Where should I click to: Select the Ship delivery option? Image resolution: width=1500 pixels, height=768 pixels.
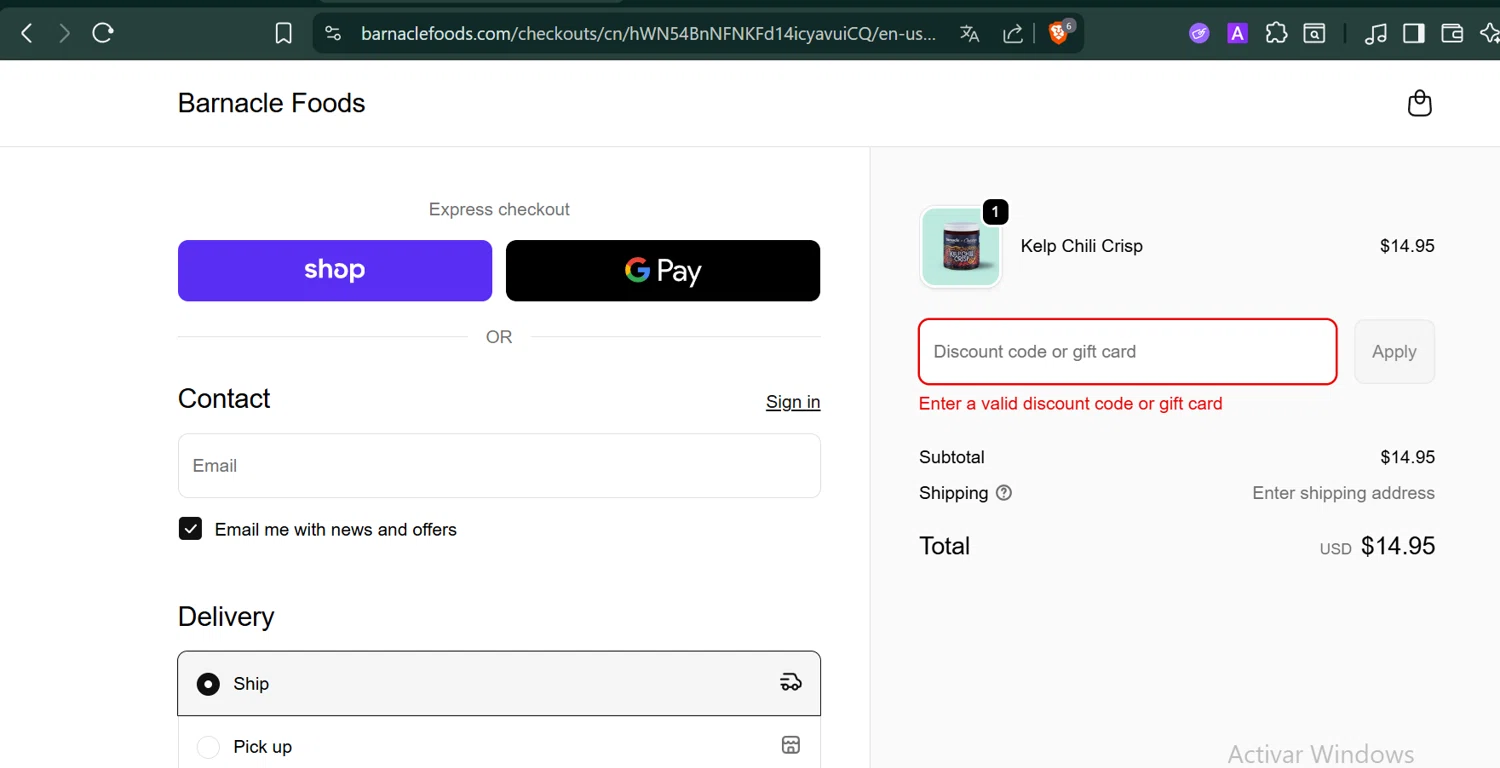(499, 684)
